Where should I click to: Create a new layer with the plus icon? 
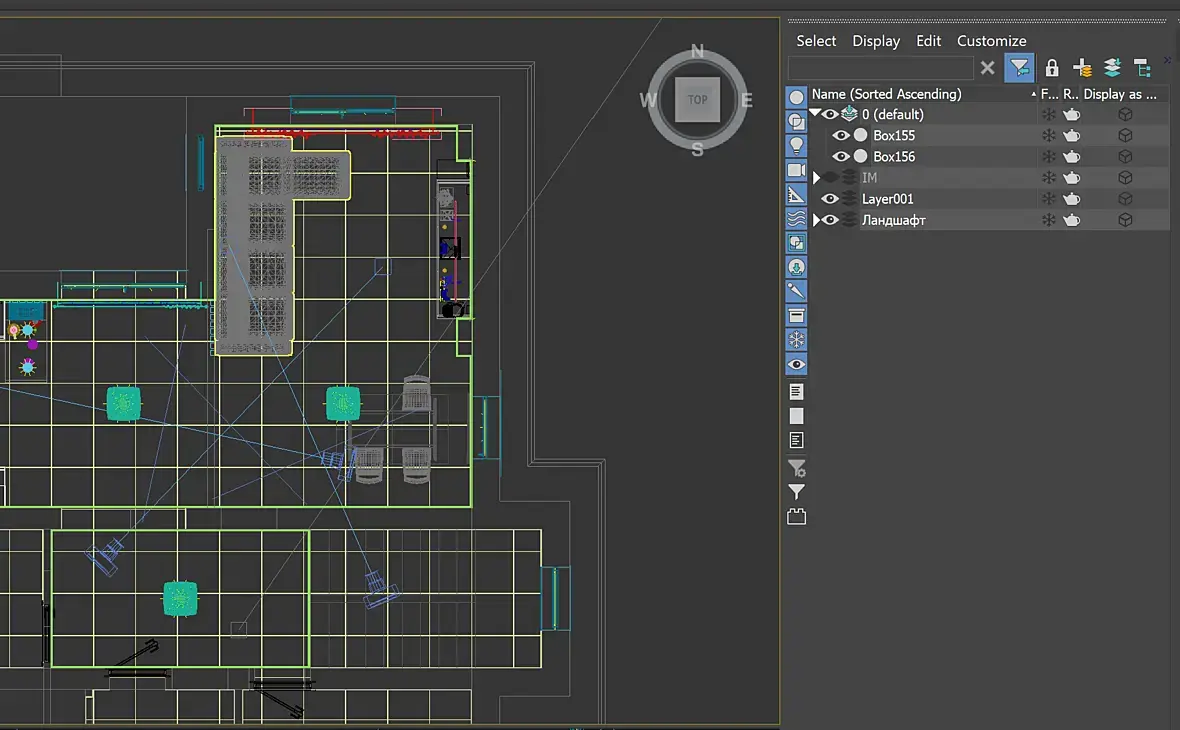(1082, 68)
